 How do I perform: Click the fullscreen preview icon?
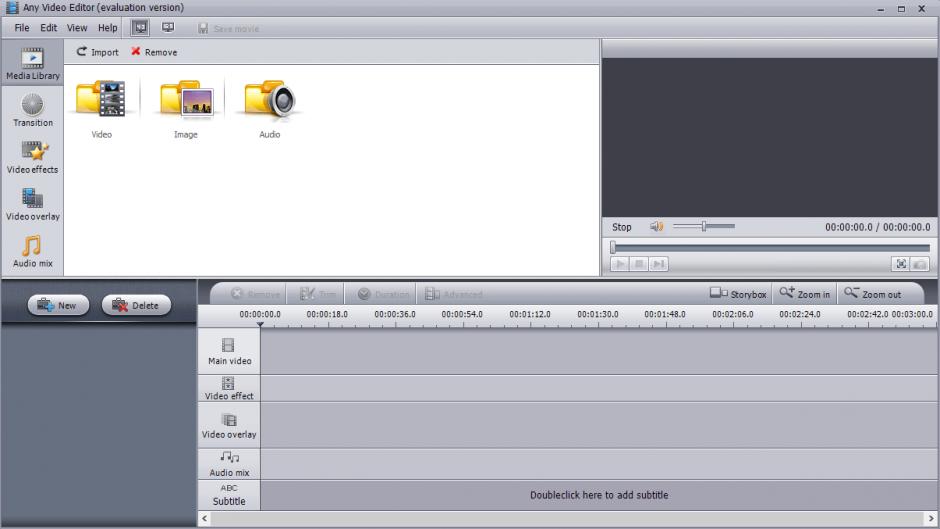coord(901,264)
